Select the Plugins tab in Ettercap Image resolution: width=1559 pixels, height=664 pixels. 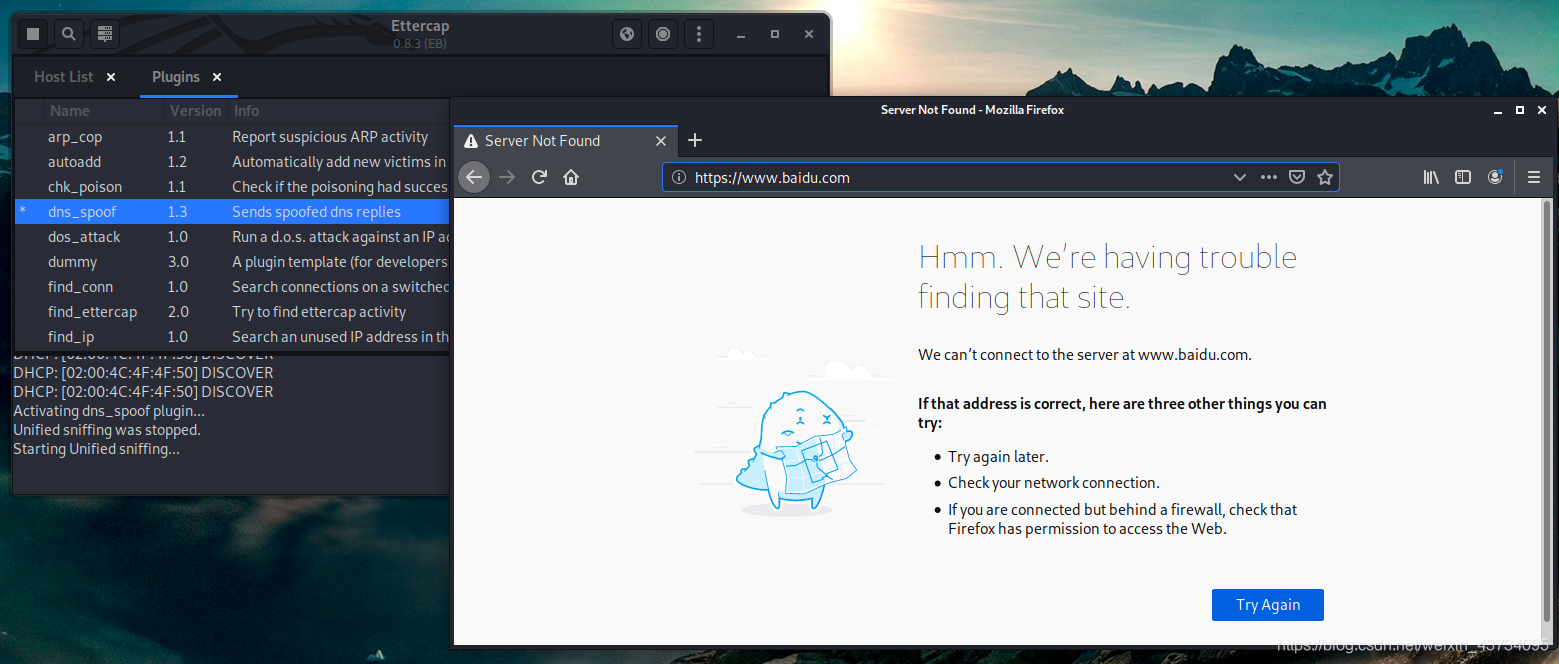176,77
